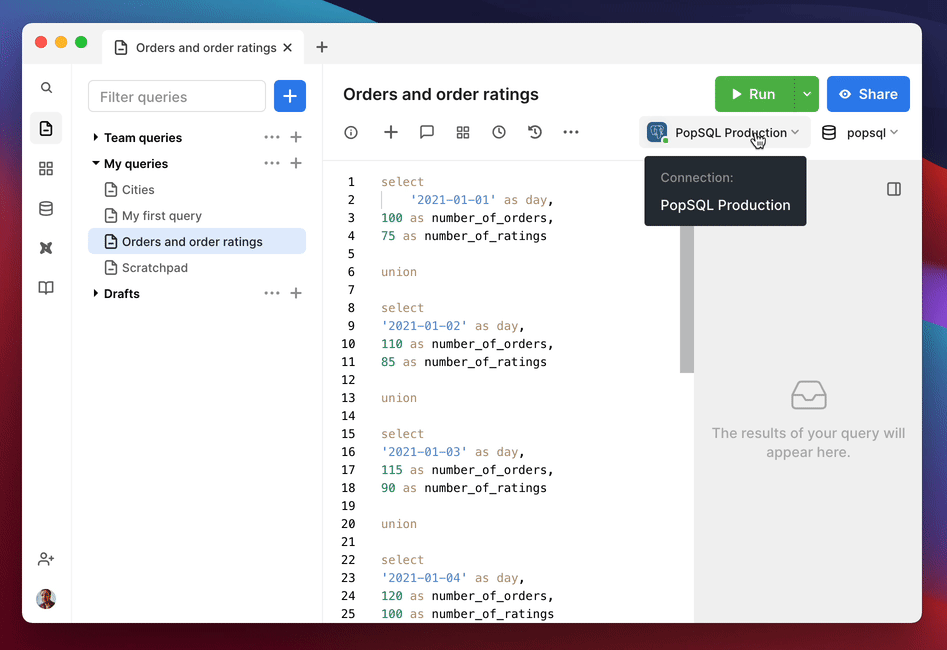Open the documentation book icon in the sidebar
The image size is (947, 650).
coord(46,288)
